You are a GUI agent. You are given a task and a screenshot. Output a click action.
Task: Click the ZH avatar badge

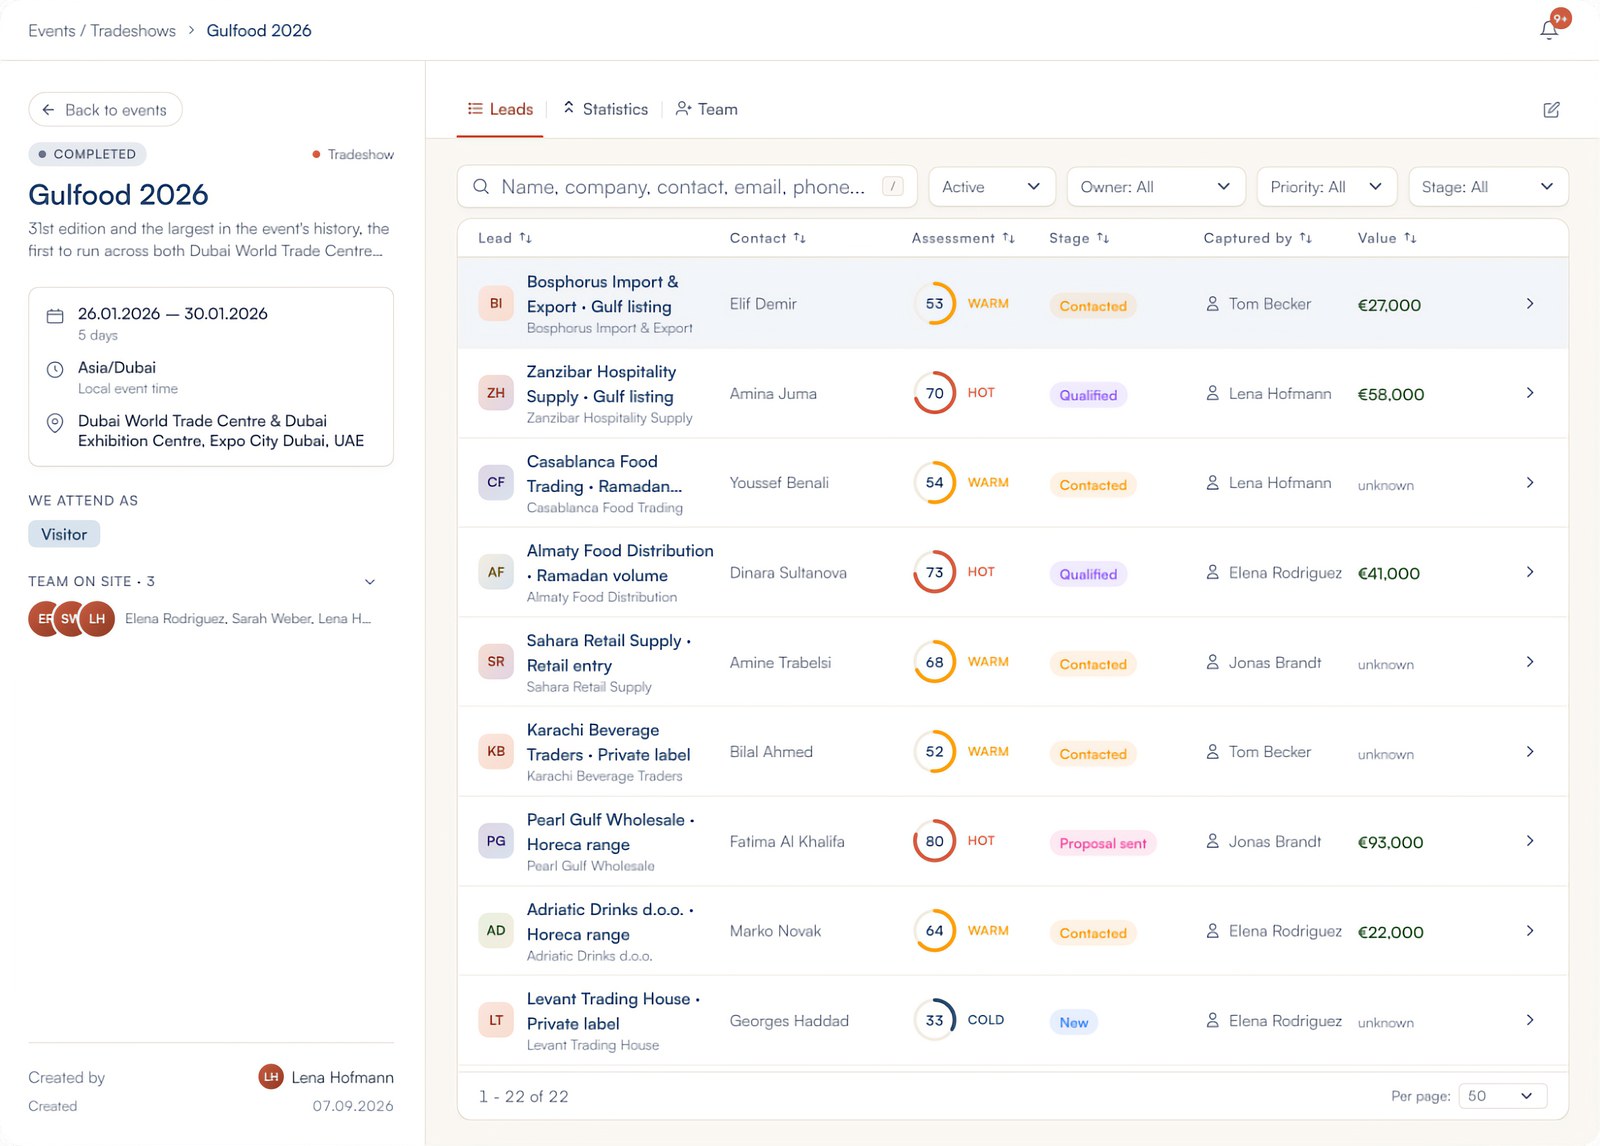point(496,393)
